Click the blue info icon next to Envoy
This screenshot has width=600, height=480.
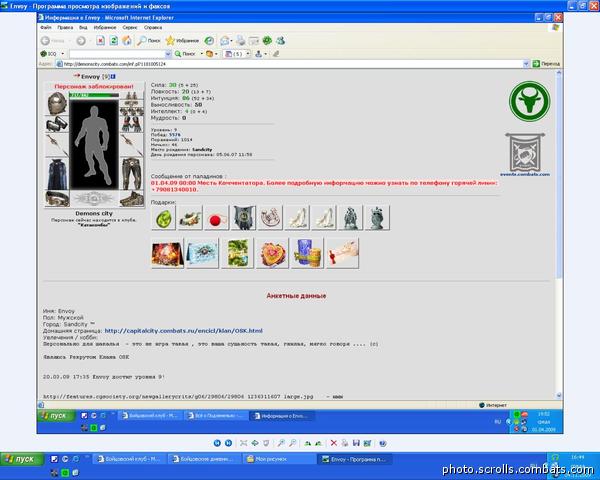click(x=113, y=77)
